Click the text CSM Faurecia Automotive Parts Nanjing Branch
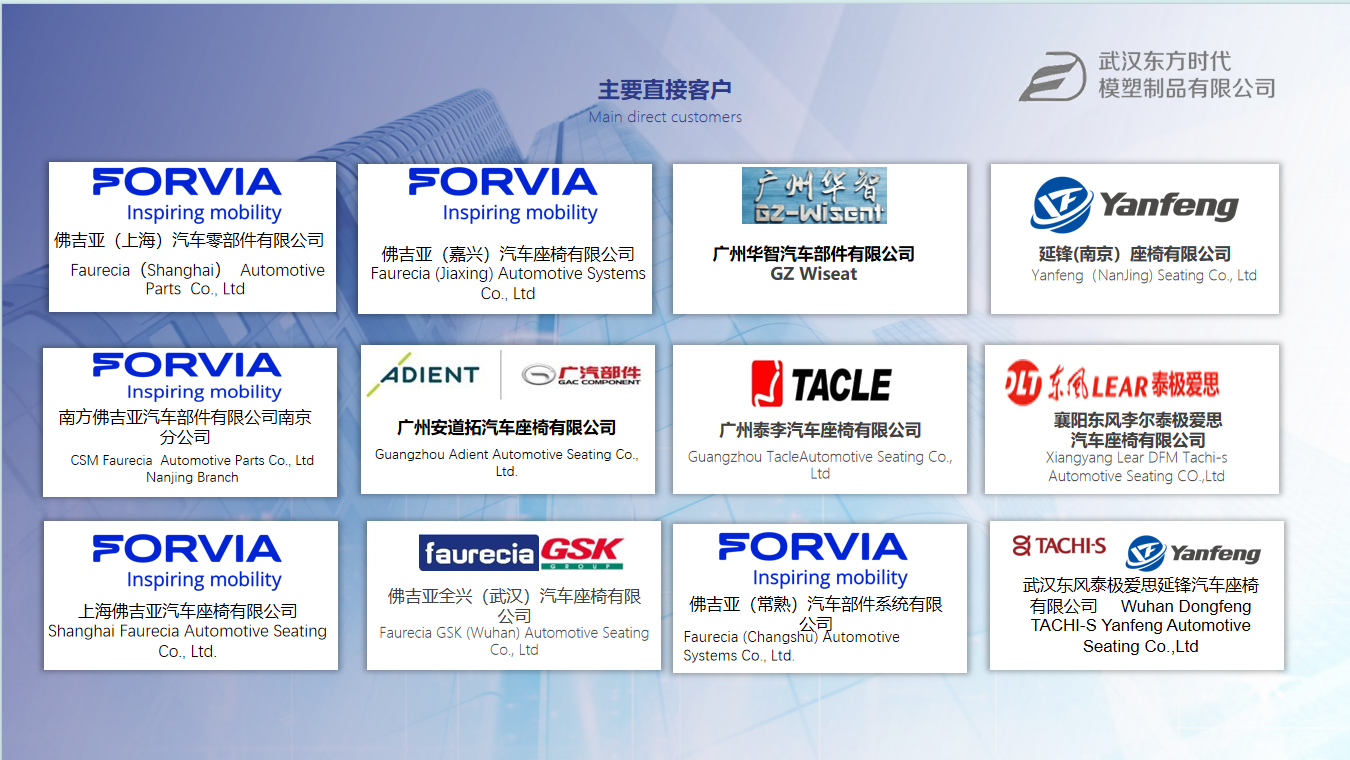1350x760 pixels. point(192,469)
